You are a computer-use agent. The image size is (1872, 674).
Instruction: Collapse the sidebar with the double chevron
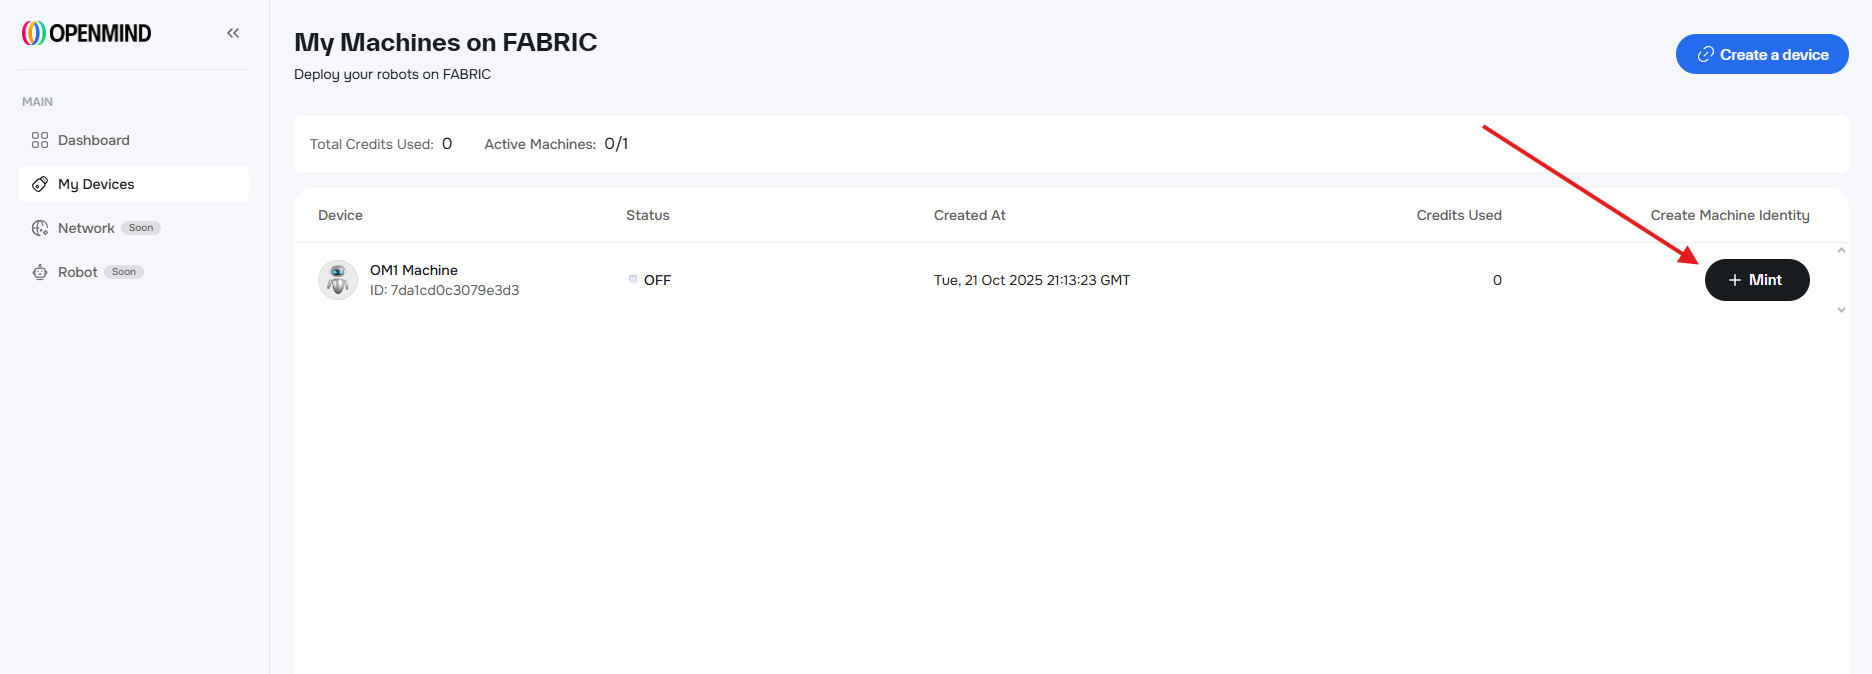tap(233, 33)
